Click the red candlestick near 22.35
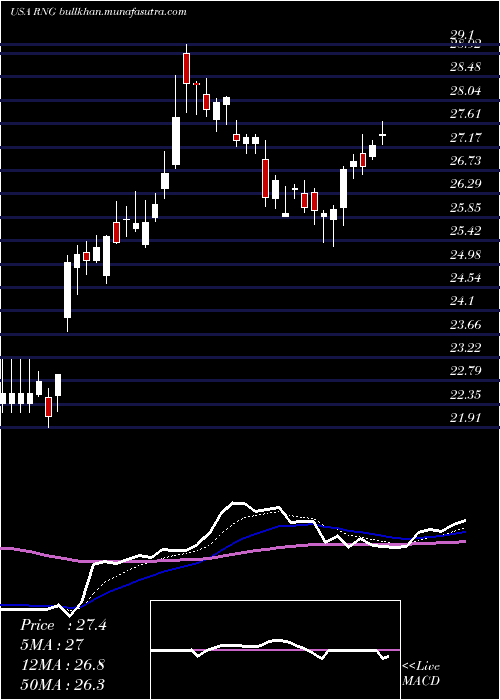Image resolution: width=500 pixels, height=700 pixels. pyautogui.click(x=49, y=407)
